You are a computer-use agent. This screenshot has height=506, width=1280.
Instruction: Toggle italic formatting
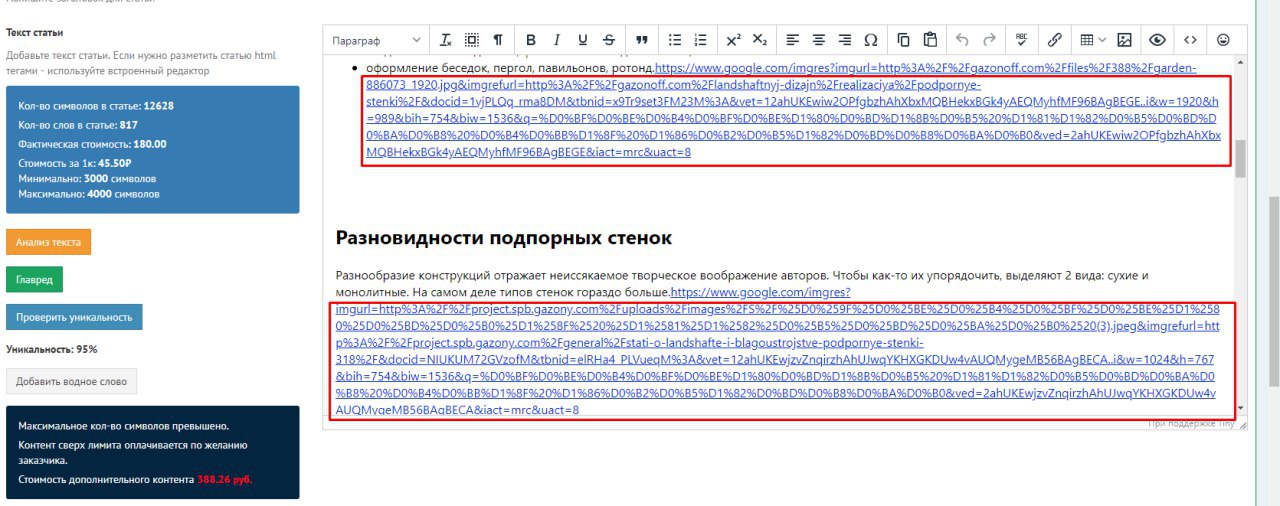(x=557, y=40)
